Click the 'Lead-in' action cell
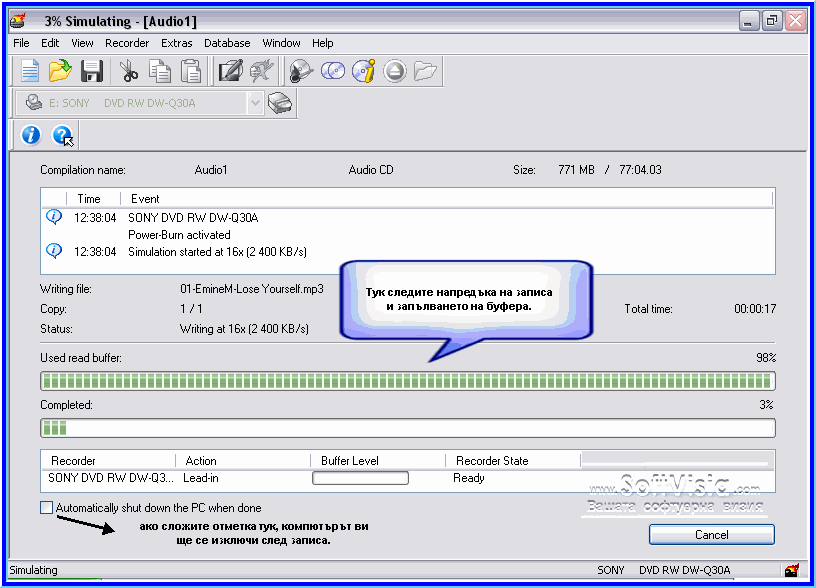The image size is (816, 588). (x=200, y=478)
